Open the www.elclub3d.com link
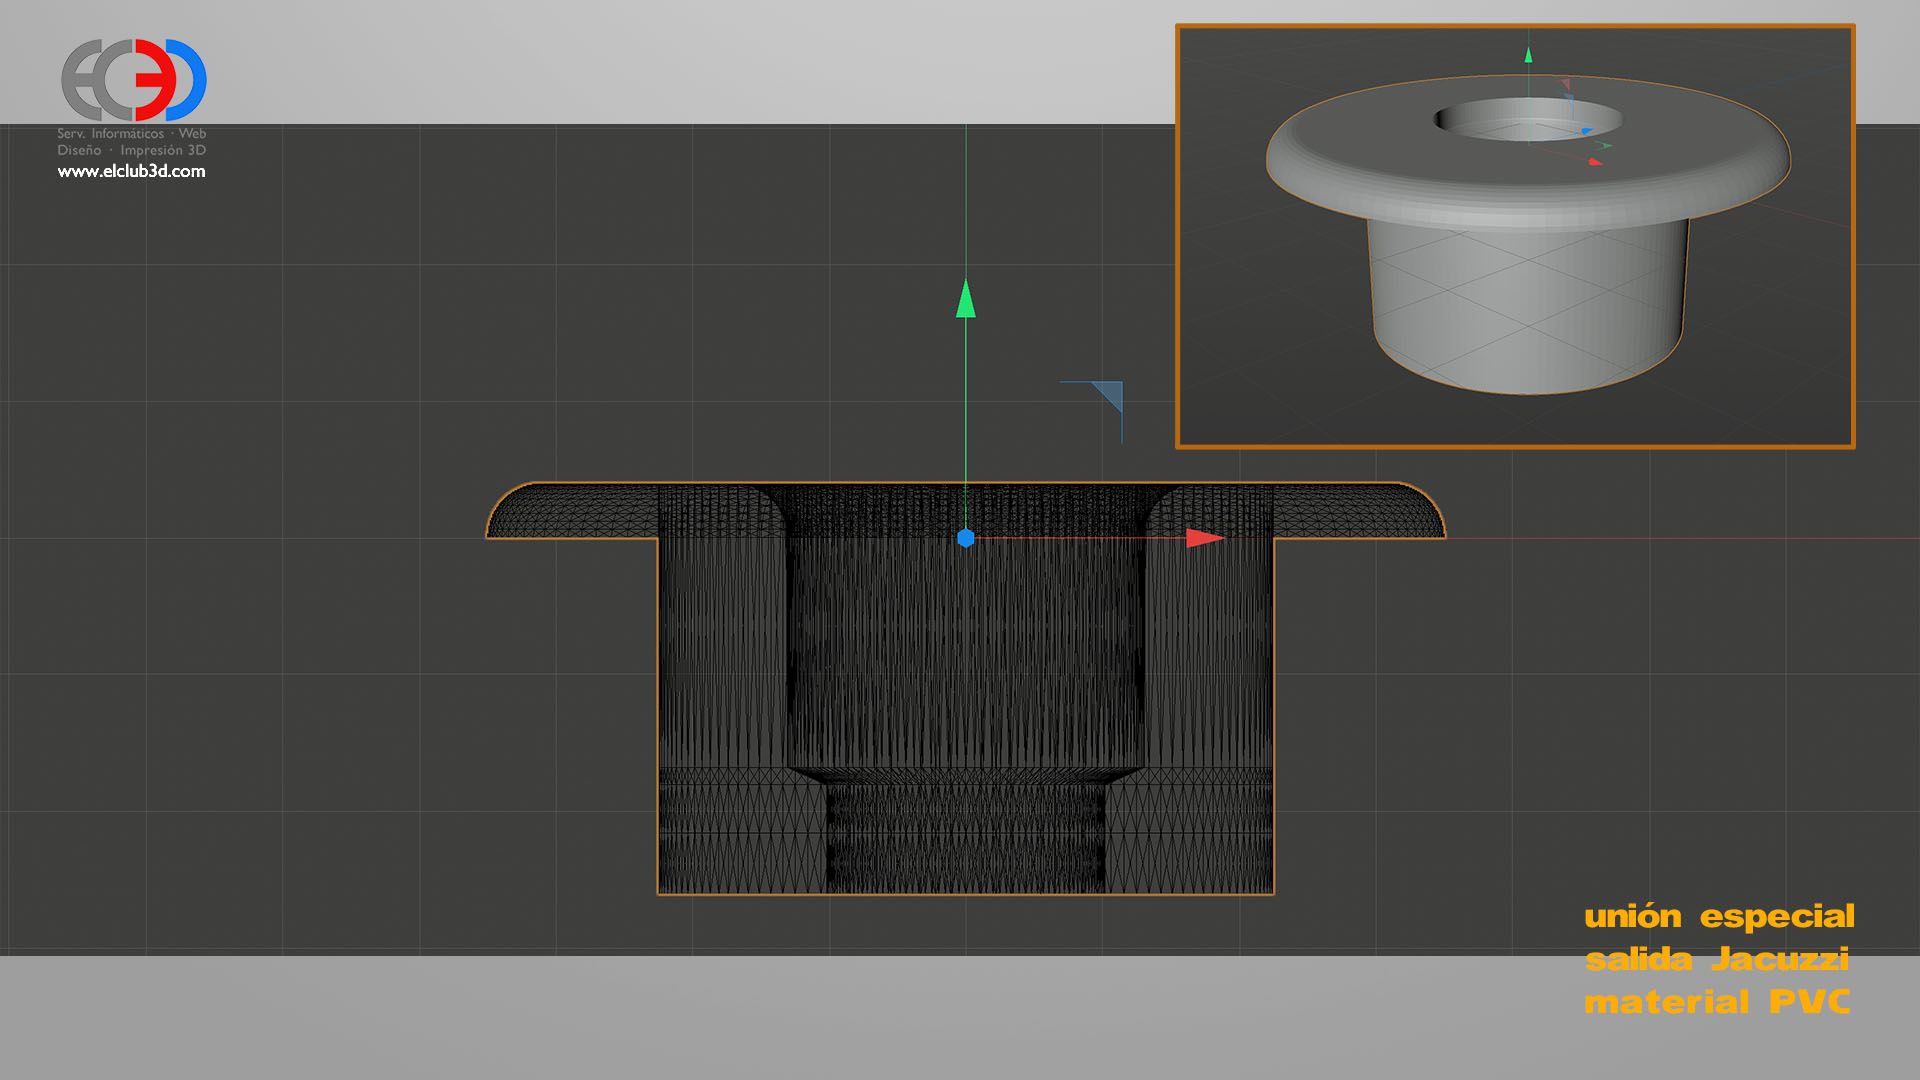Screen dimensions: 1920x1080 tap(131, 171)
